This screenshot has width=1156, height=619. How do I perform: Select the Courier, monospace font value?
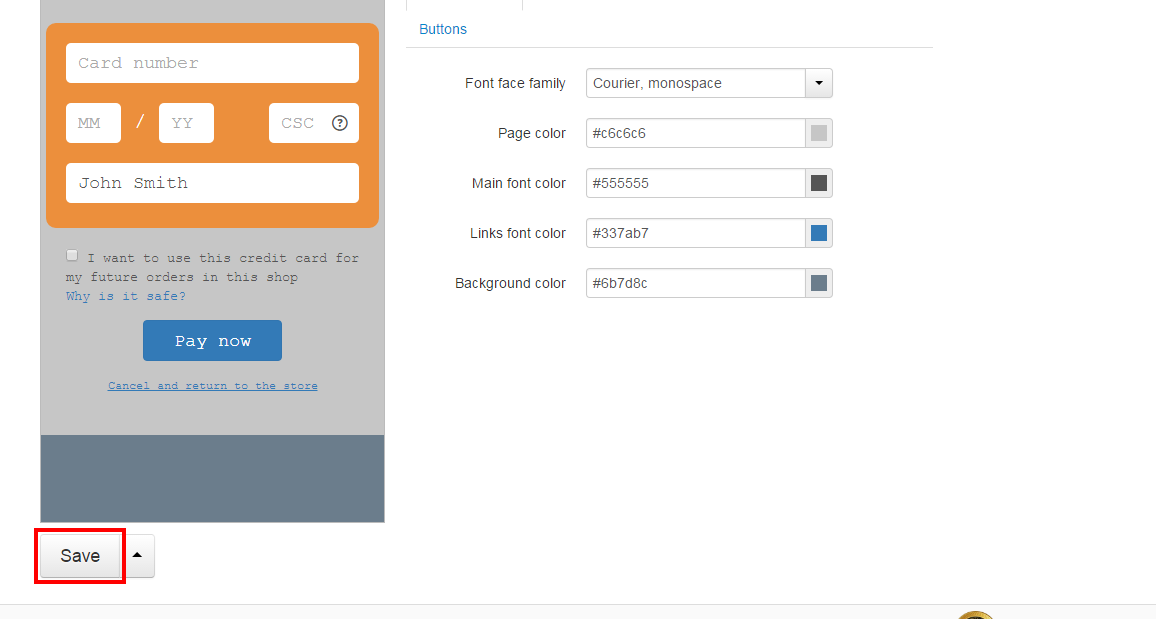click(x=695, y=83)
